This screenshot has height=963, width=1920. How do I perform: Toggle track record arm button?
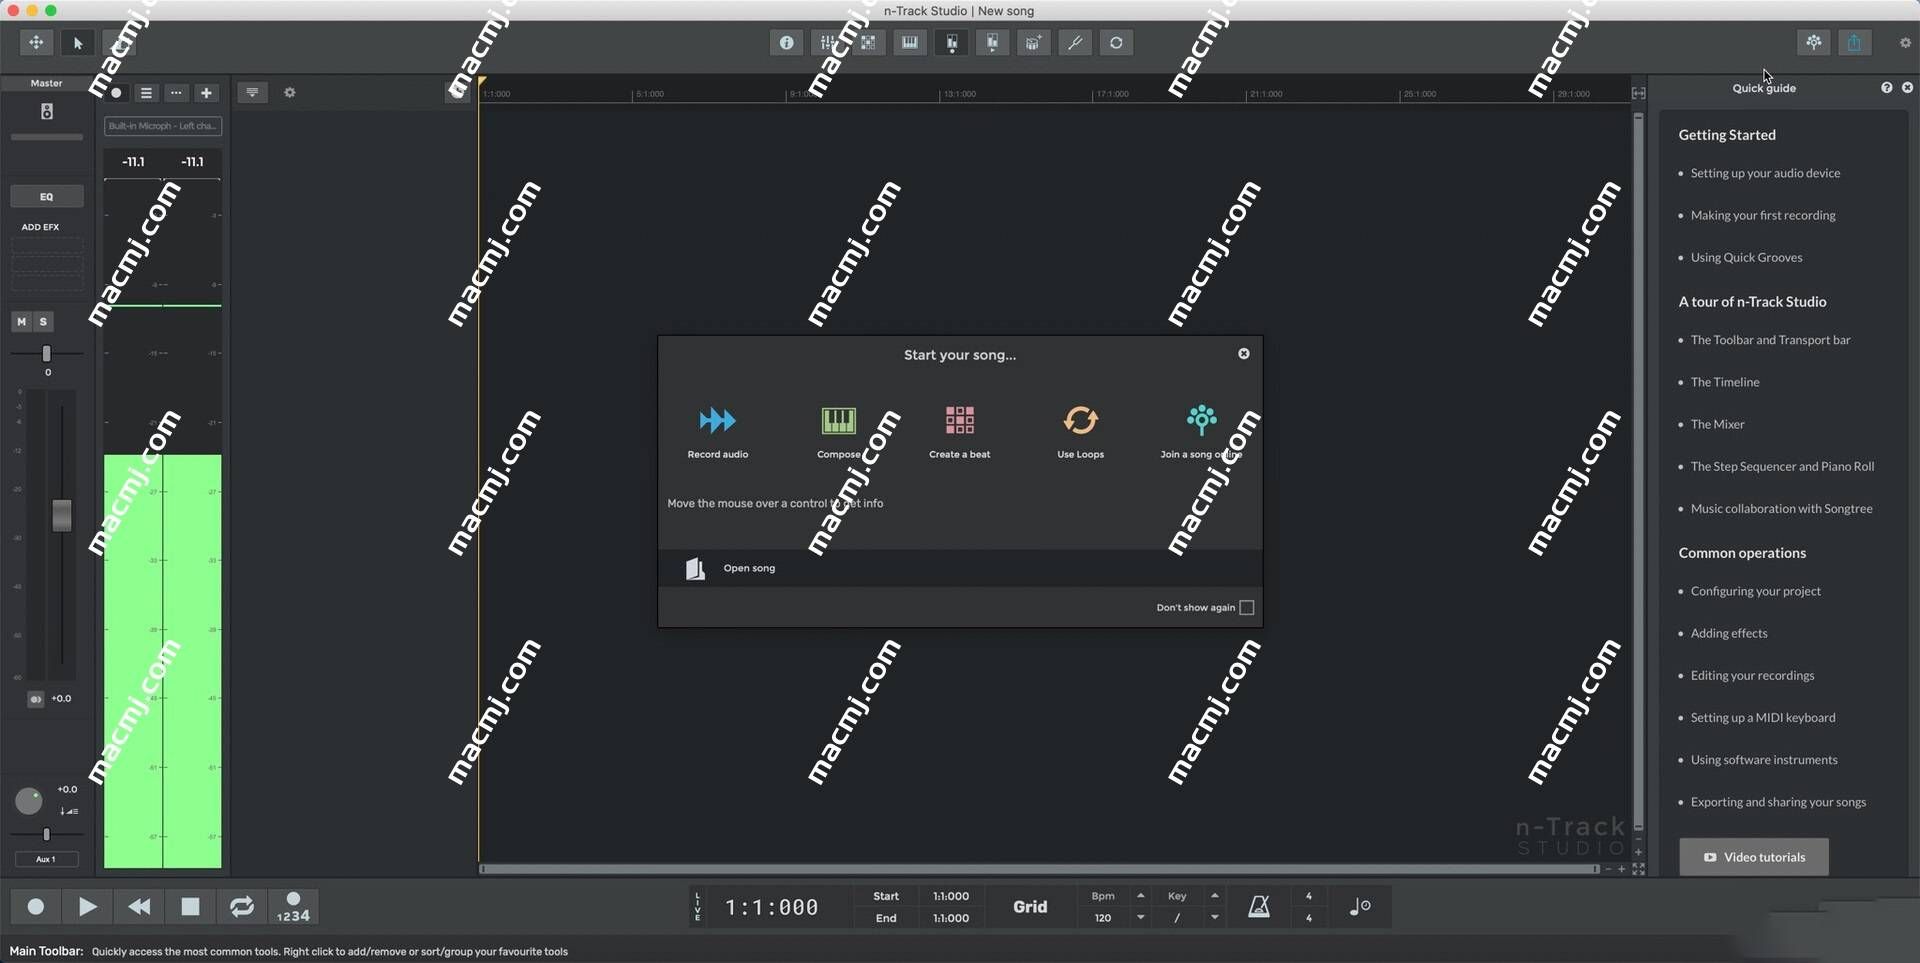pyautogui.click(x=116, y=93)
